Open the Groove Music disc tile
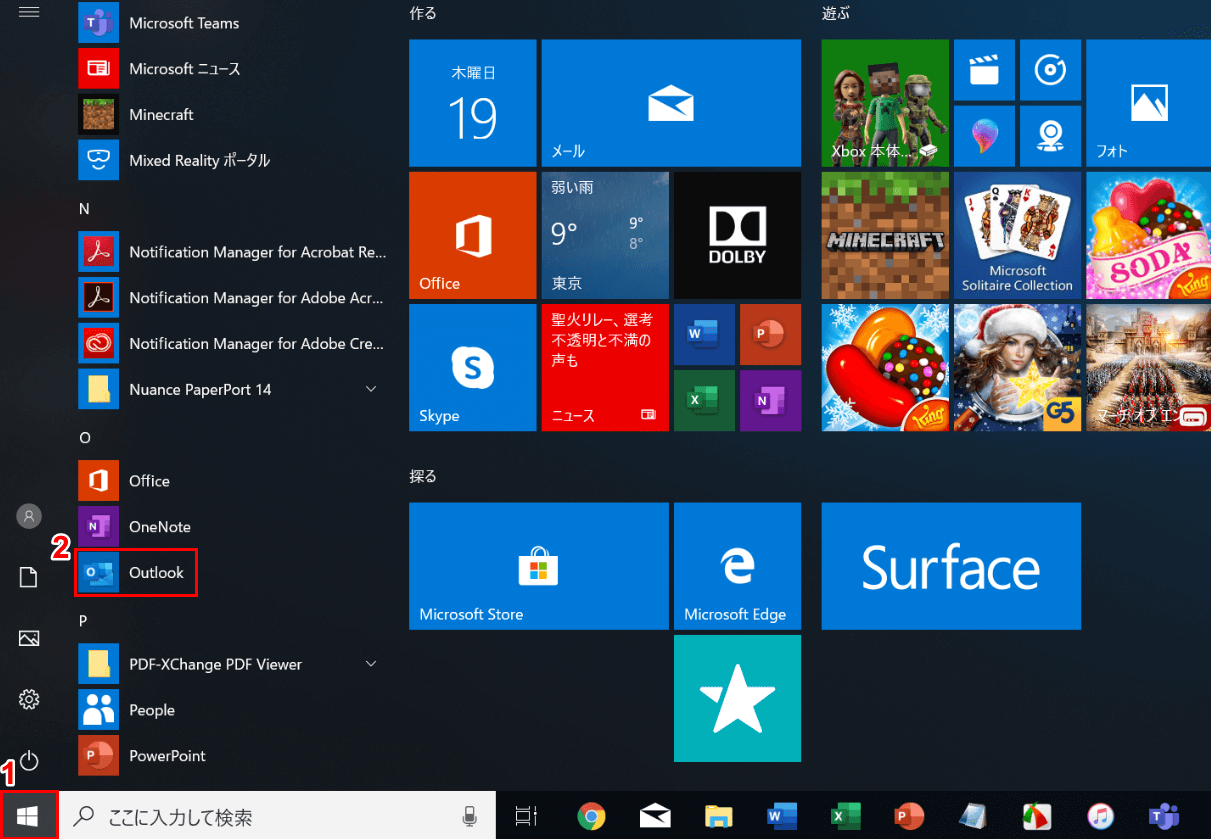The image size is (1211, 839). point(1050,70)
